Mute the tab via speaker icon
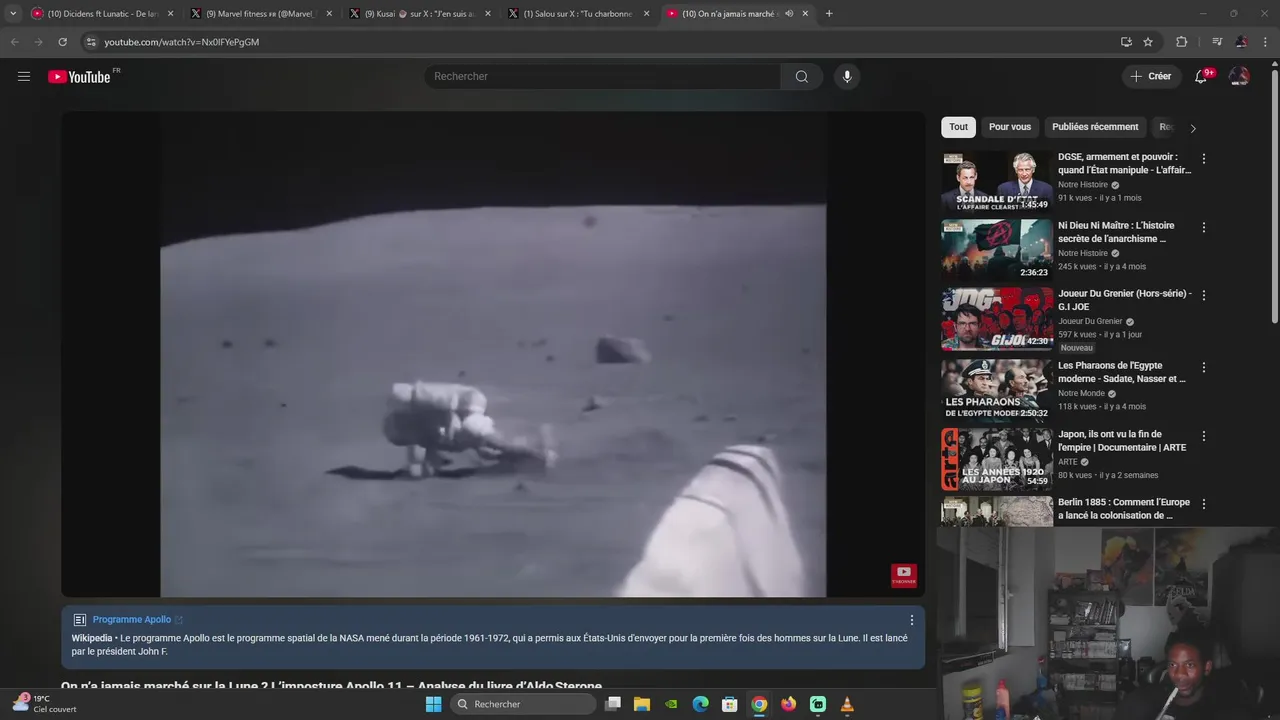The height and width of the screenshot is (720, 1280). click(789, 14)
